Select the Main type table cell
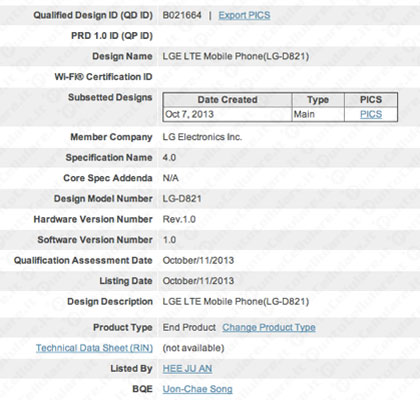 (x=318, y=114)
